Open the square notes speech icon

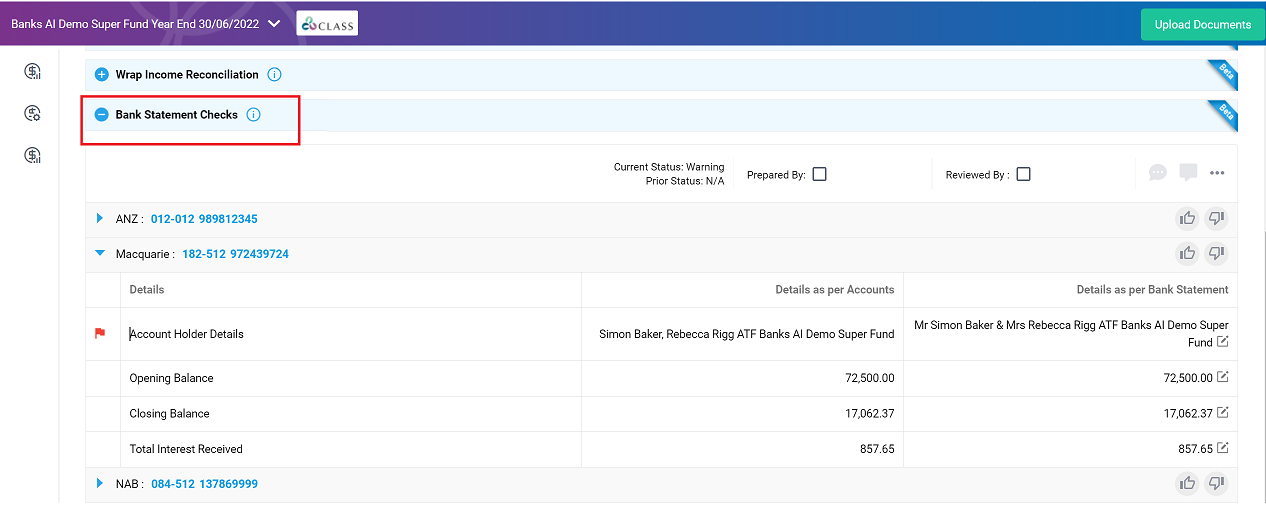[1188, 173]
